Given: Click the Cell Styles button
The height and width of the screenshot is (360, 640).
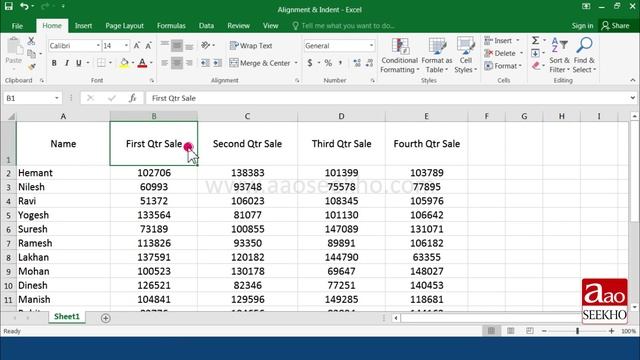Looking at the screenshot, I should click(x=465, y=56).
